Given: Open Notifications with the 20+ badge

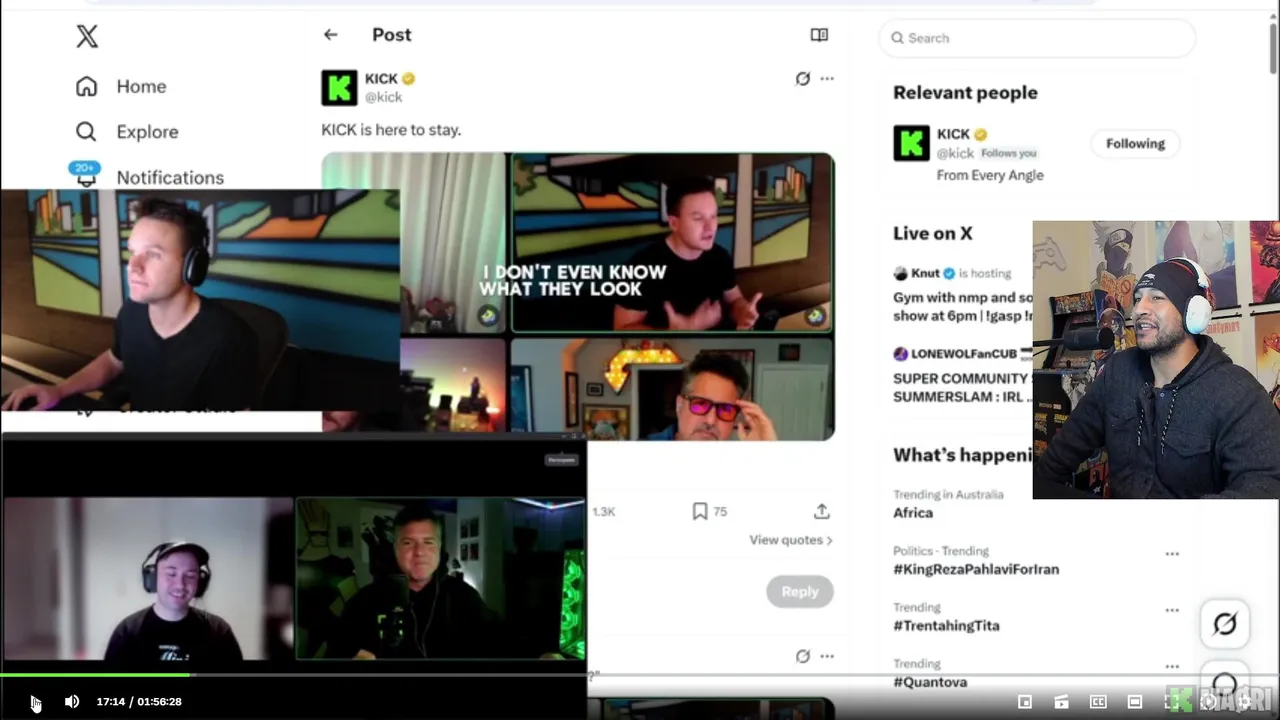Looking at the screenshot, I should coord(149,176).
